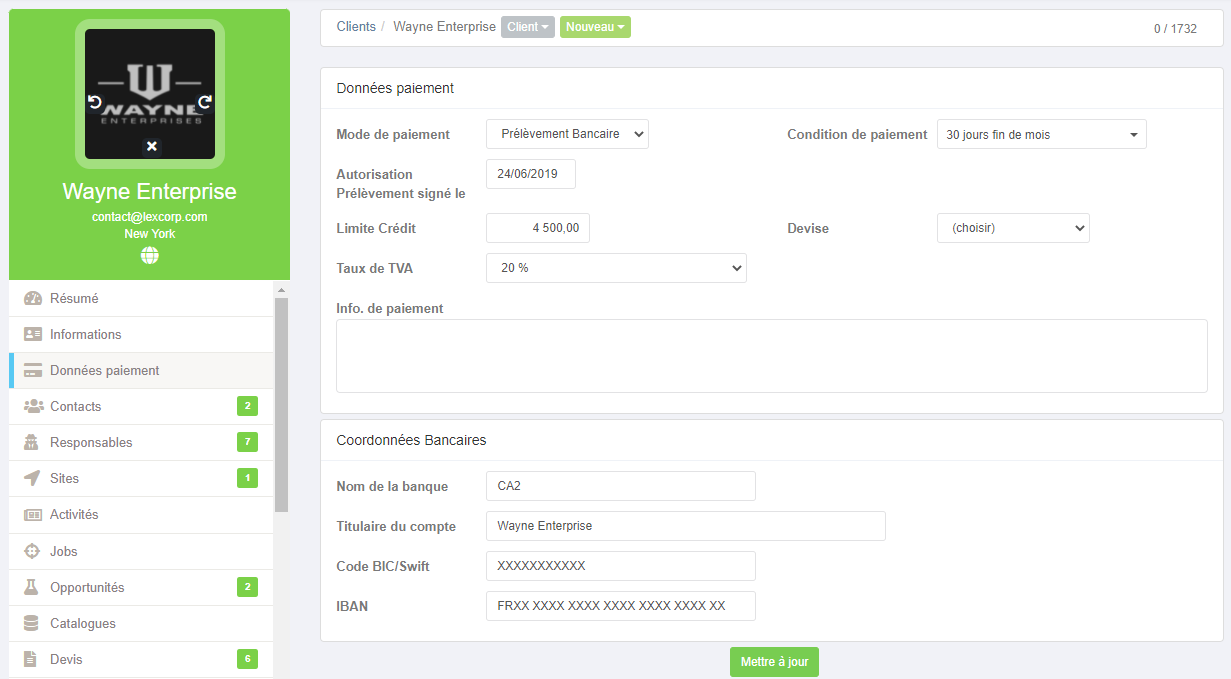The height and width of the screenshot is (679, 1231).
Task: Click the contact@lexcorp.com email link
Action: click(x=150, y=216)
